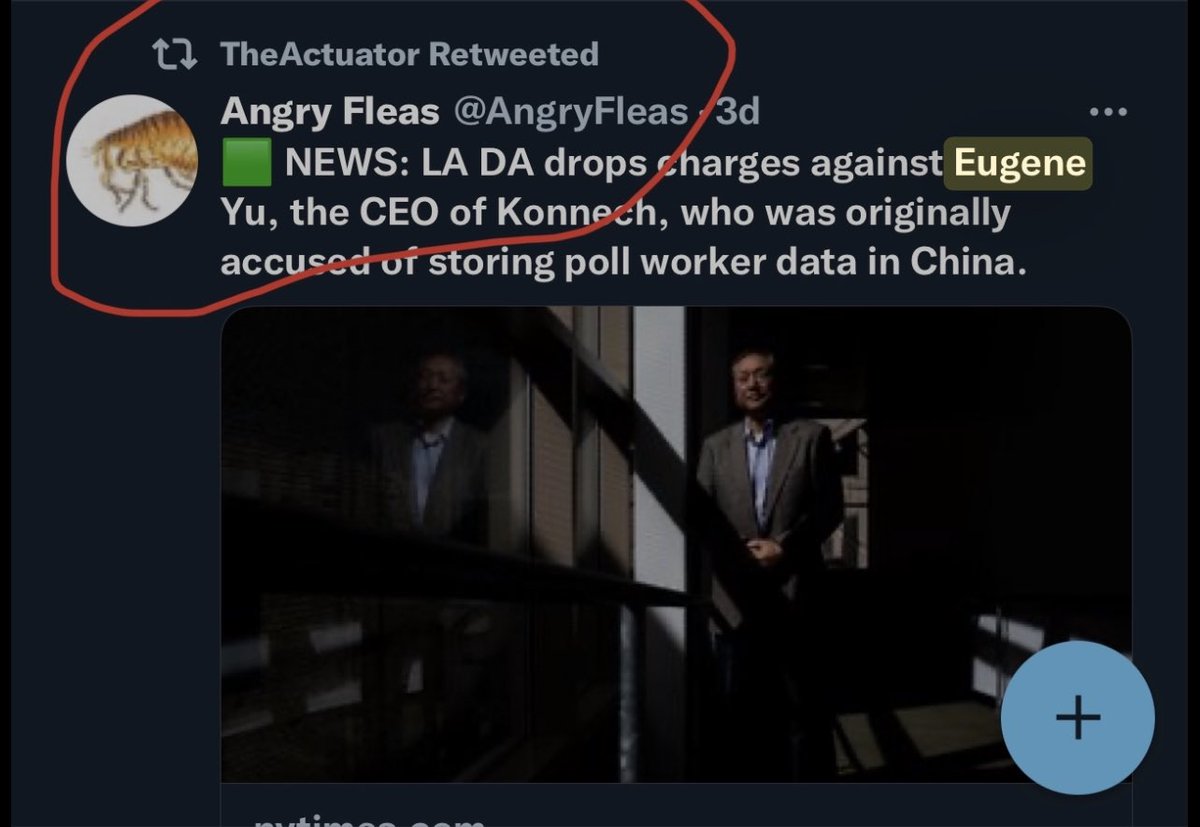
Task: Open the three-dot more options menu
Action: coord(1108,112)
